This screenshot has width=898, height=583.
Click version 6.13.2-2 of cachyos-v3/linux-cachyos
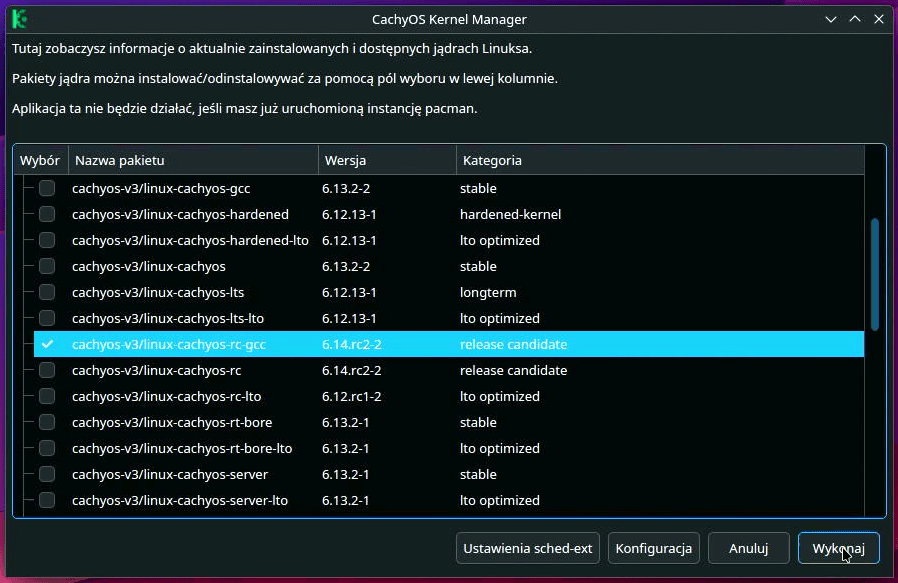point(346,266)
